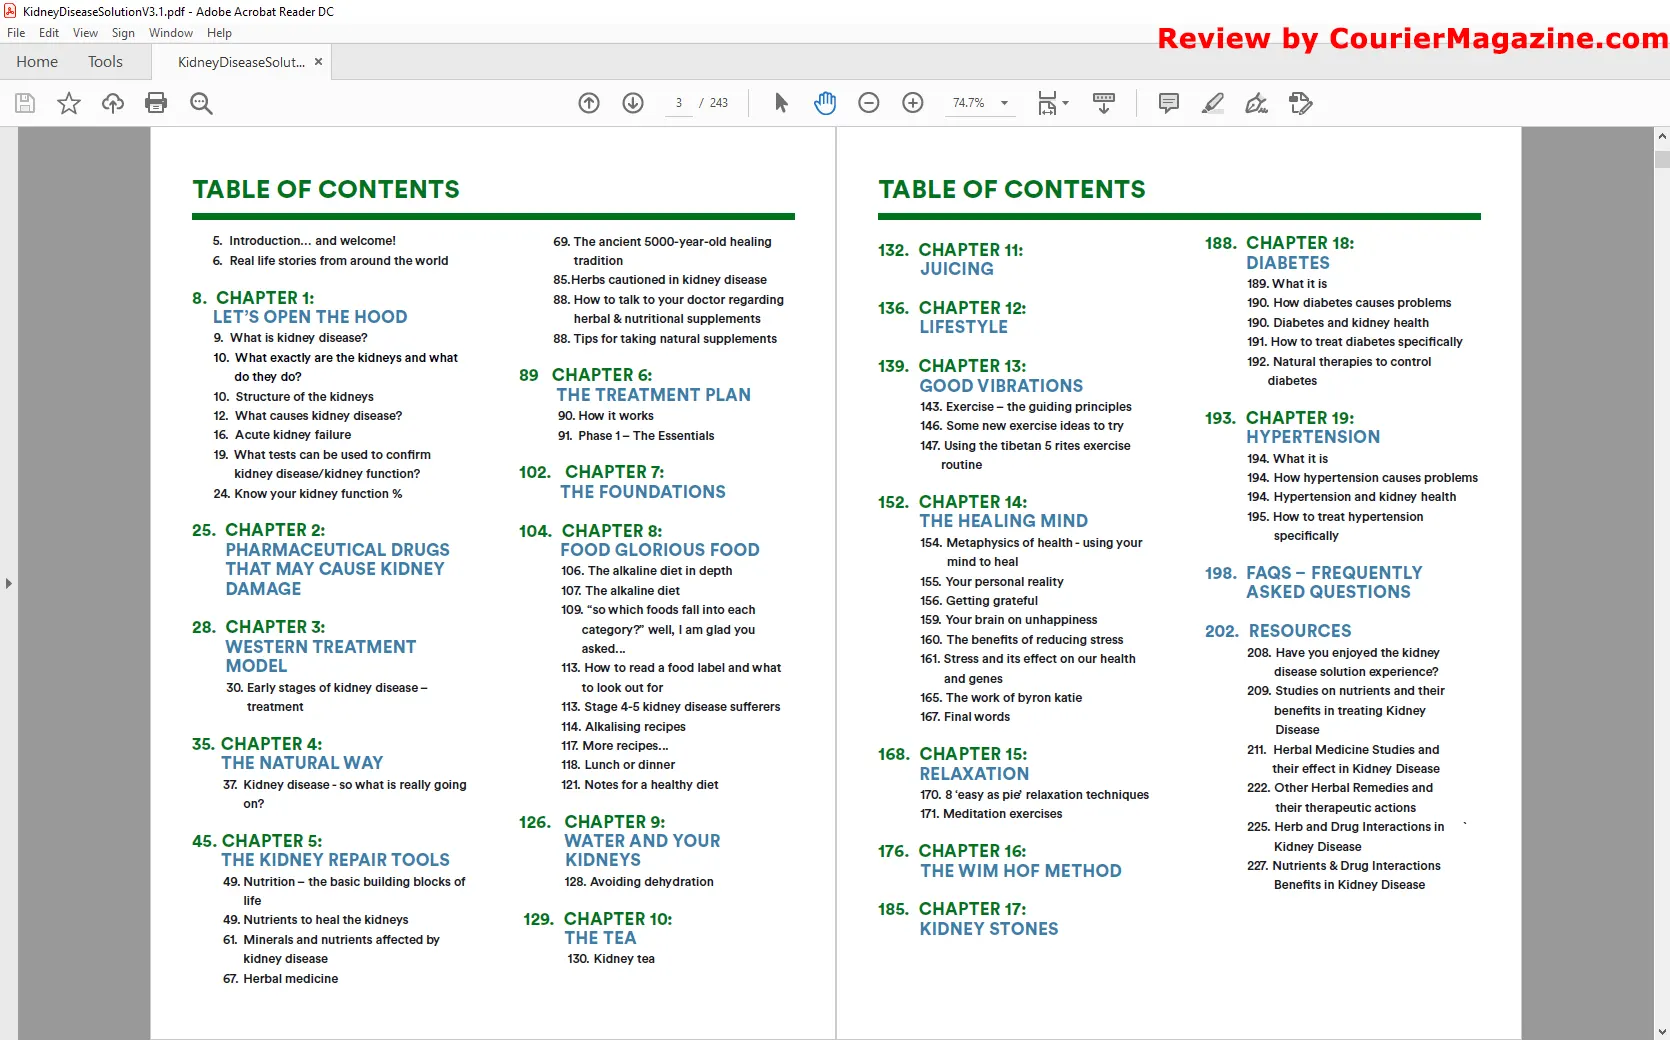Click '85.Herbs cautioned in kidney disease'

(660, 280)
